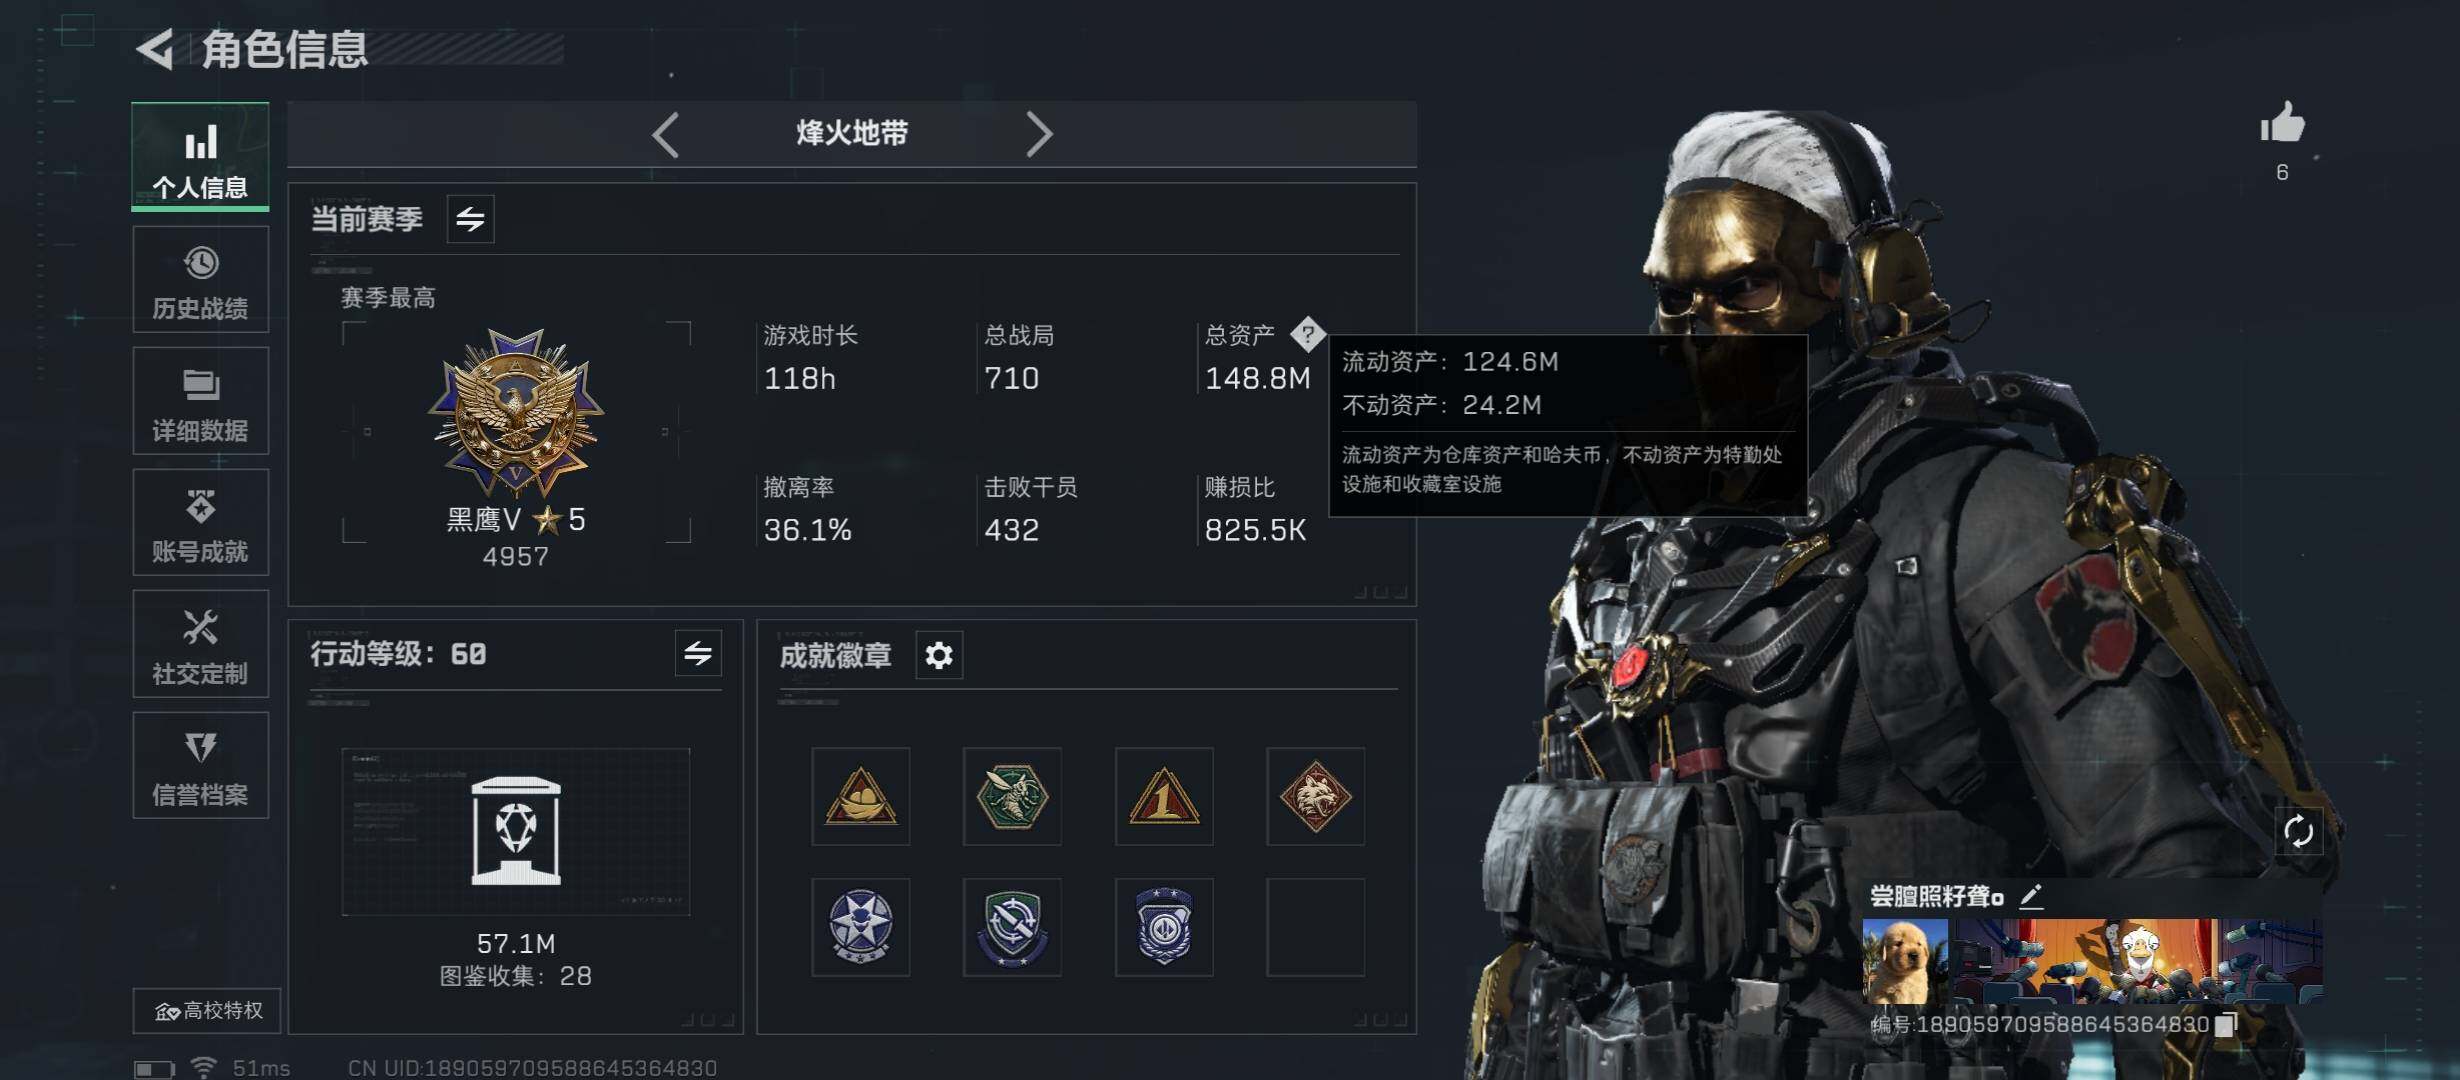Select the wolf head achievement badge
This screenshot has width=2460, height=1080.
1315,796
